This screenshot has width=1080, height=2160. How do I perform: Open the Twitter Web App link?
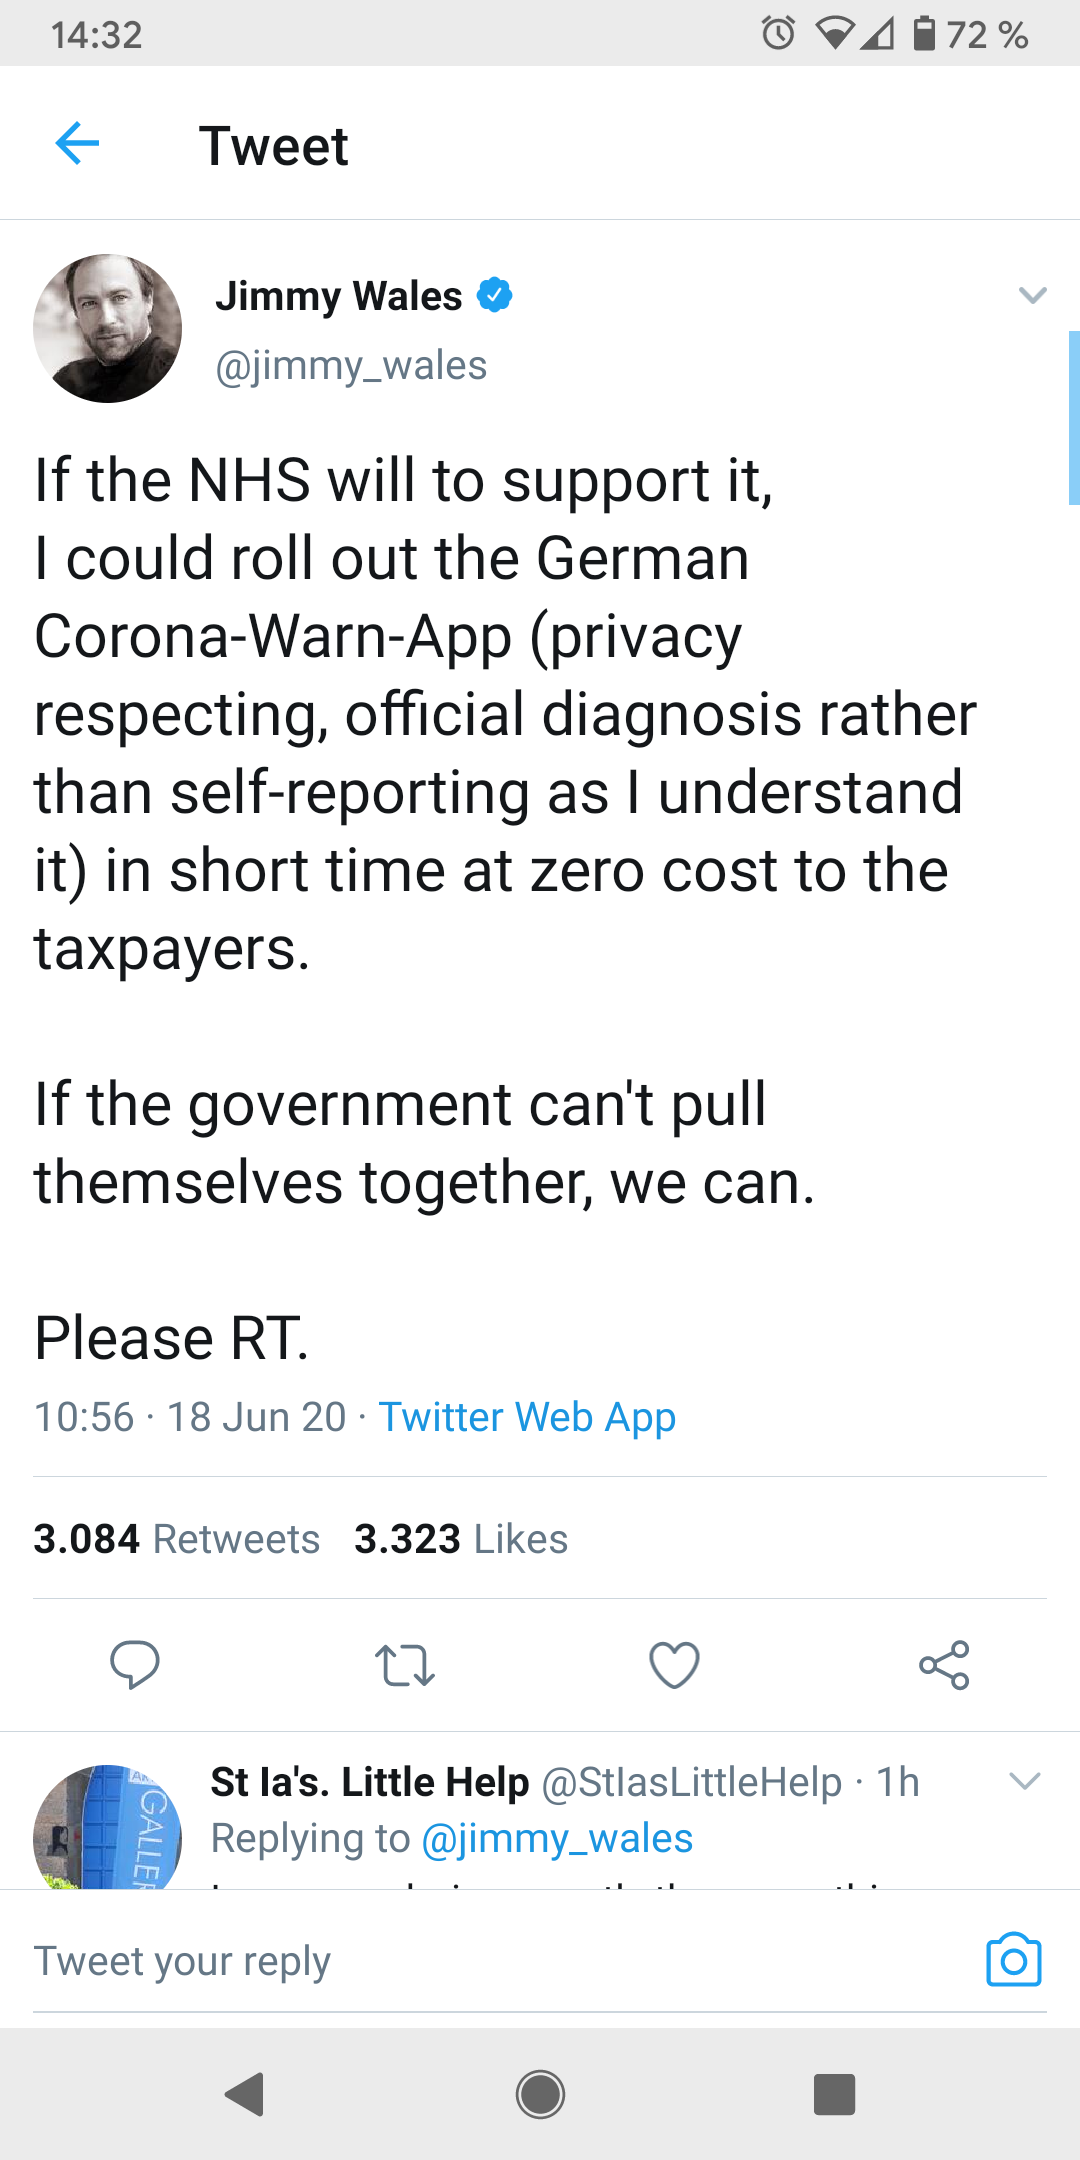[527, 1417]
